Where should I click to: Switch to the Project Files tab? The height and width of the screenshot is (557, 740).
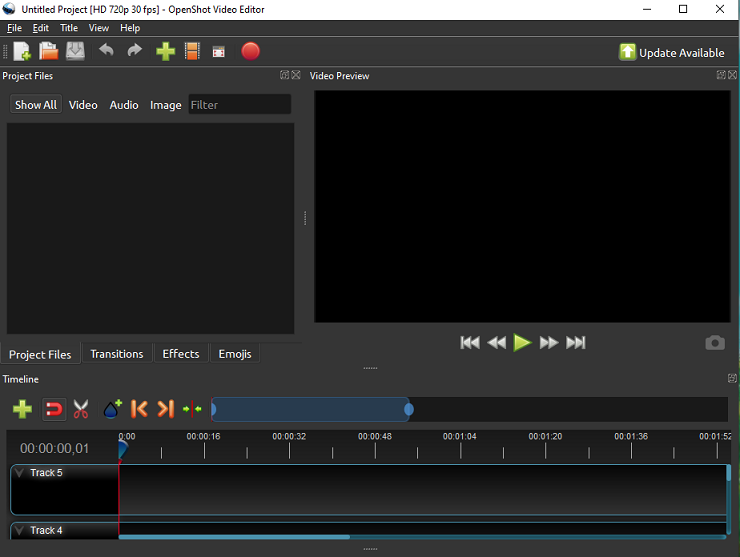point(40,354)
